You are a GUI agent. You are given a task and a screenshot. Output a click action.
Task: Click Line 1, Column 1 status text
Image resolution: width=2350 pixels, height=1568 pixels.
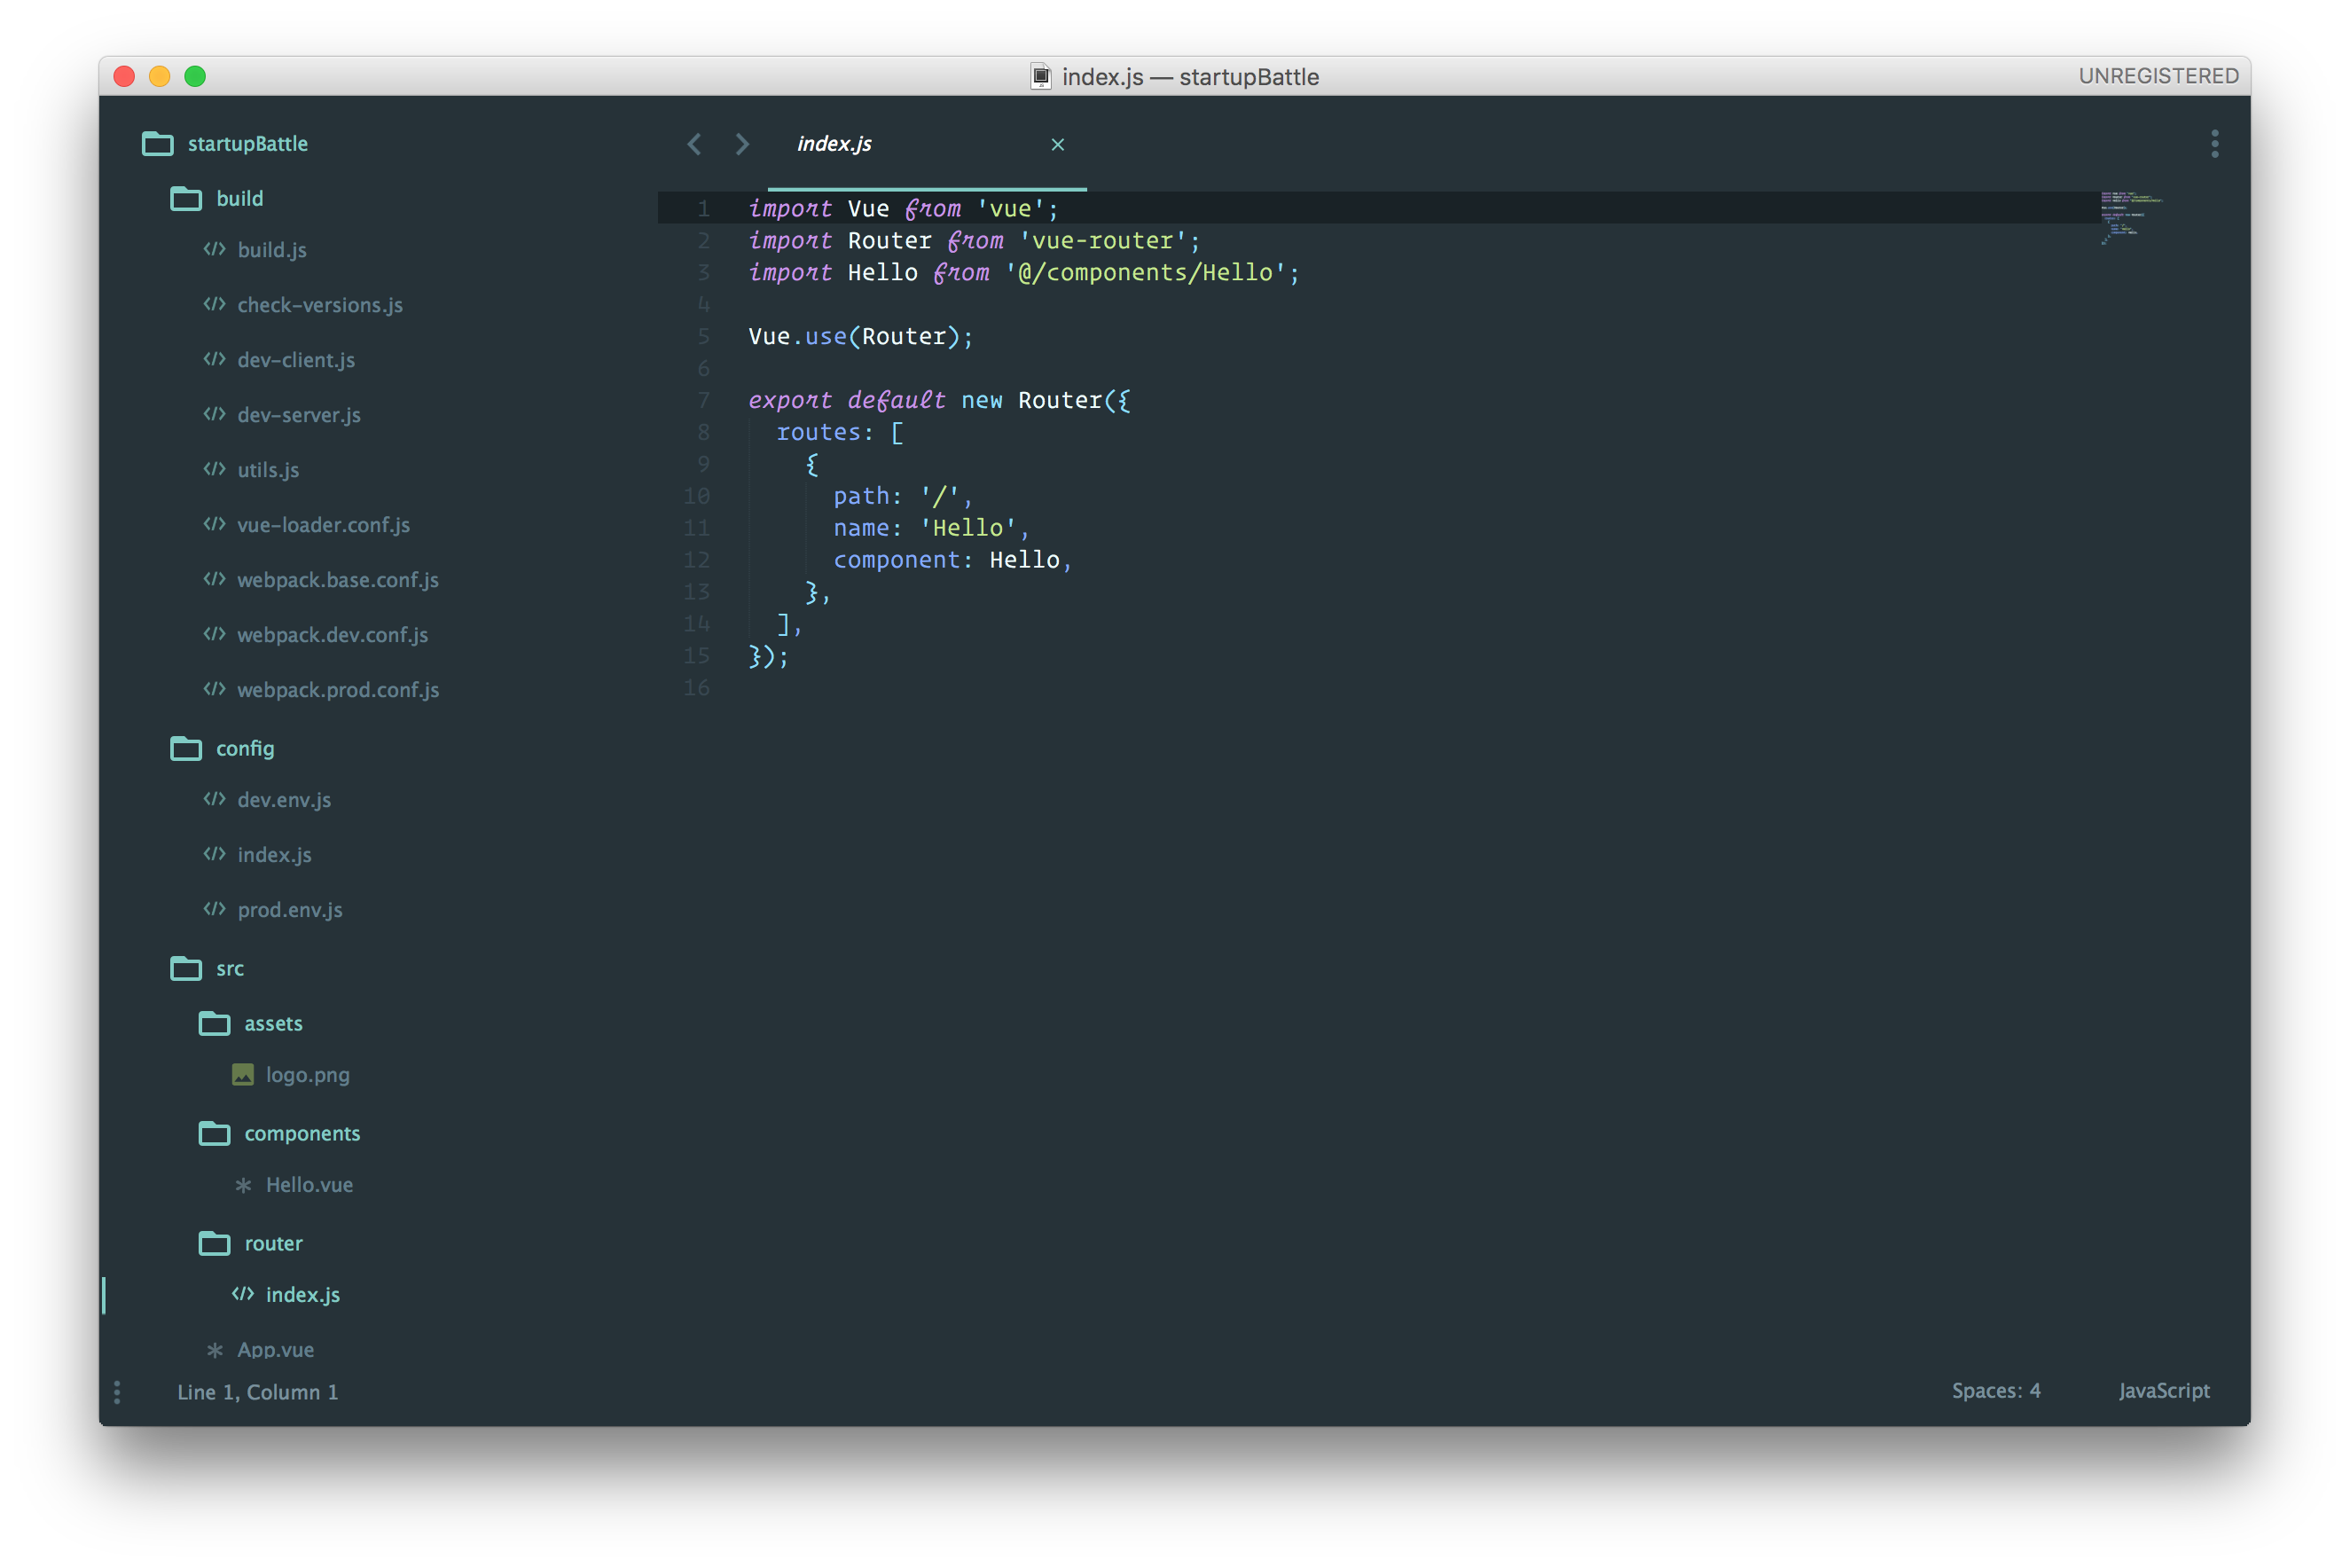tap(258, 1392)
